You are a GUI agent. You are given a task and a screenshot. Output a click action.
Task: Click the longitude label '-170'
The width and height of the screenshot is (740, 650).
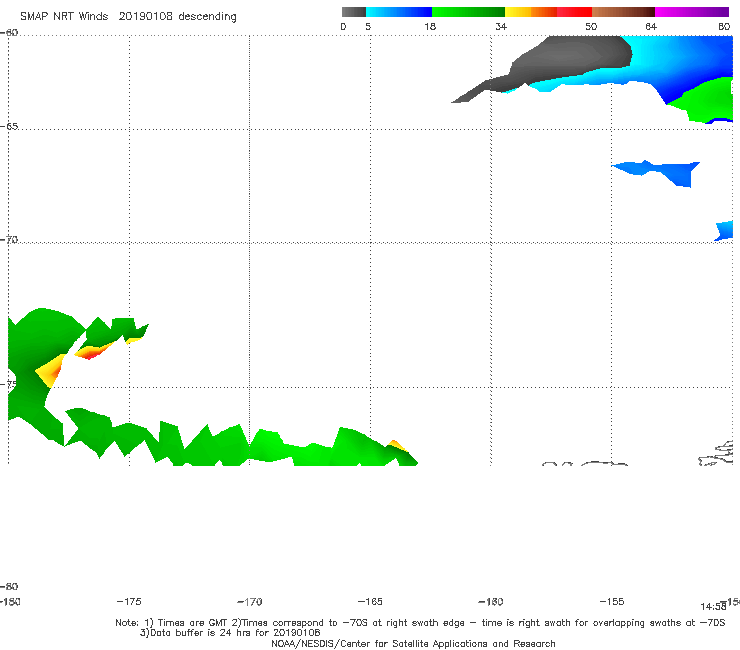pos(250,601)
